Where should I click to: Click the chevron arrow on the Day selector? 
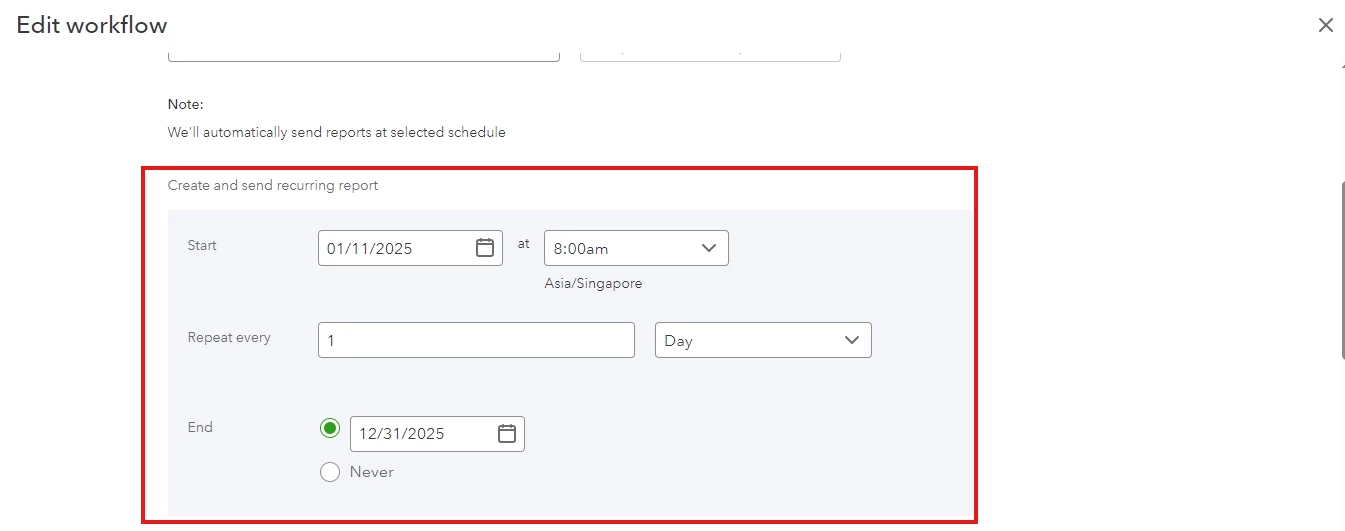click(852, 340)
